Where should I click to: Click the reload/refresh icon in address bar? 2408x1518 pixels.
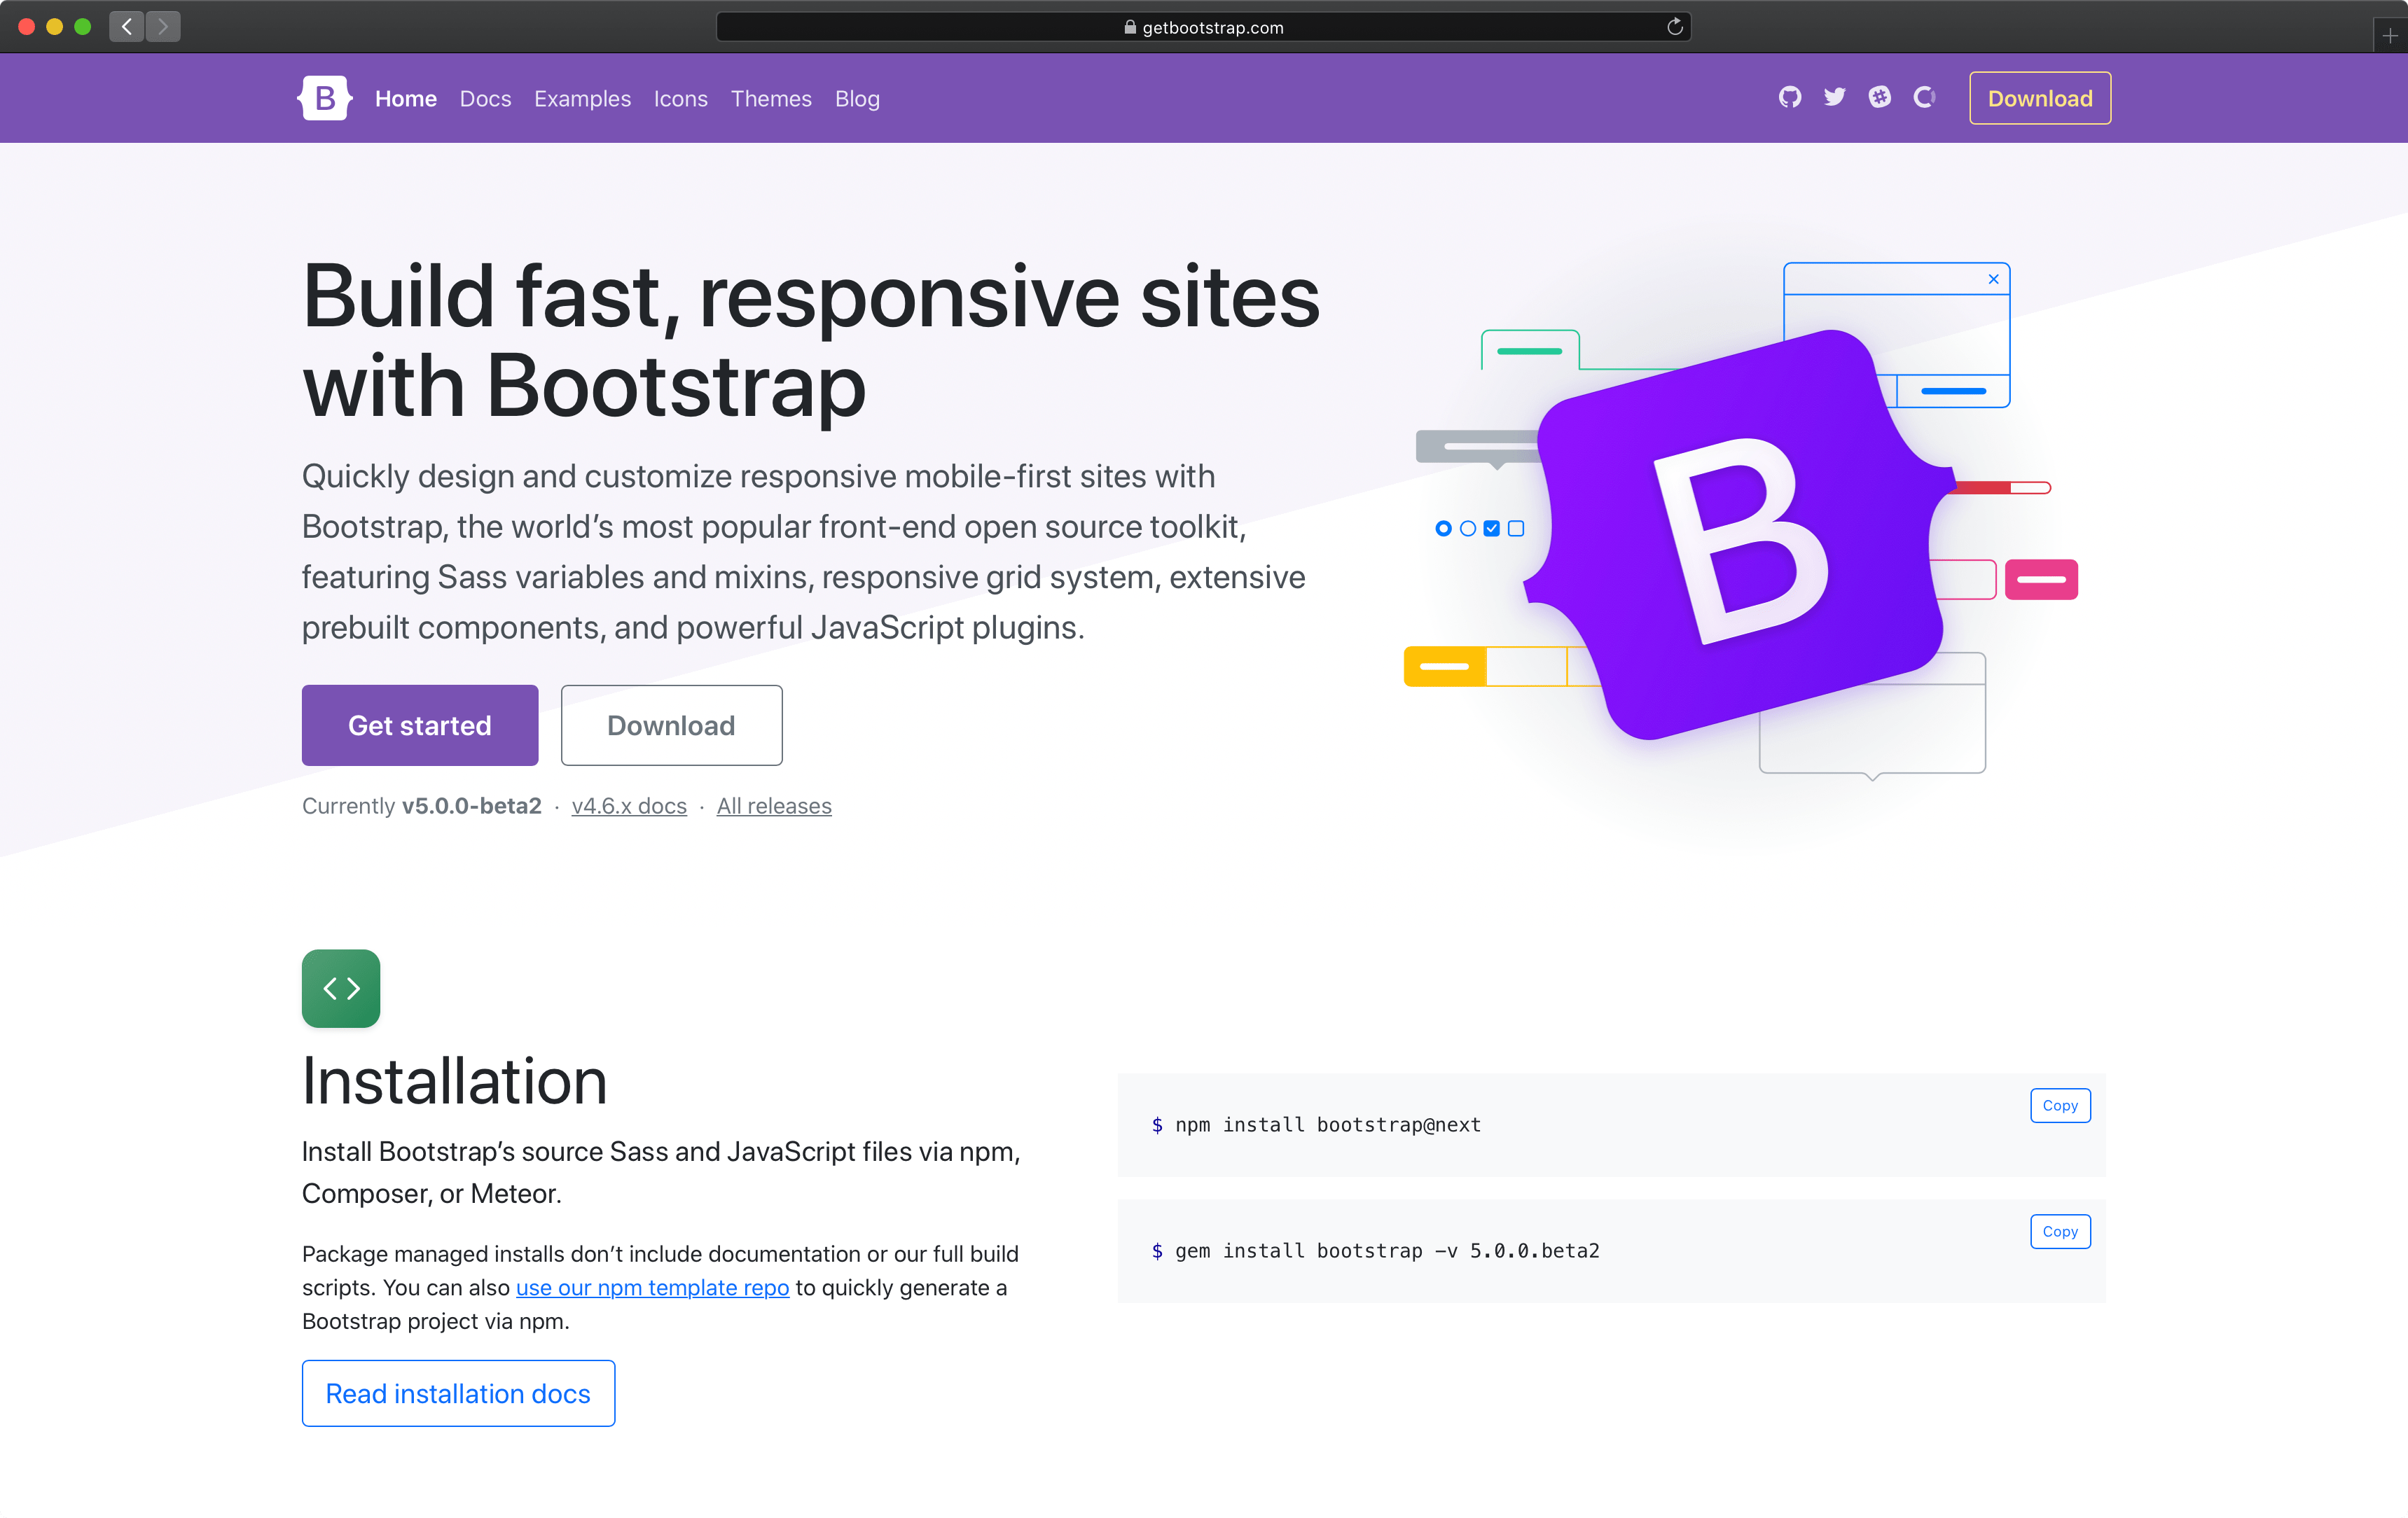[x=1673, y=26]
